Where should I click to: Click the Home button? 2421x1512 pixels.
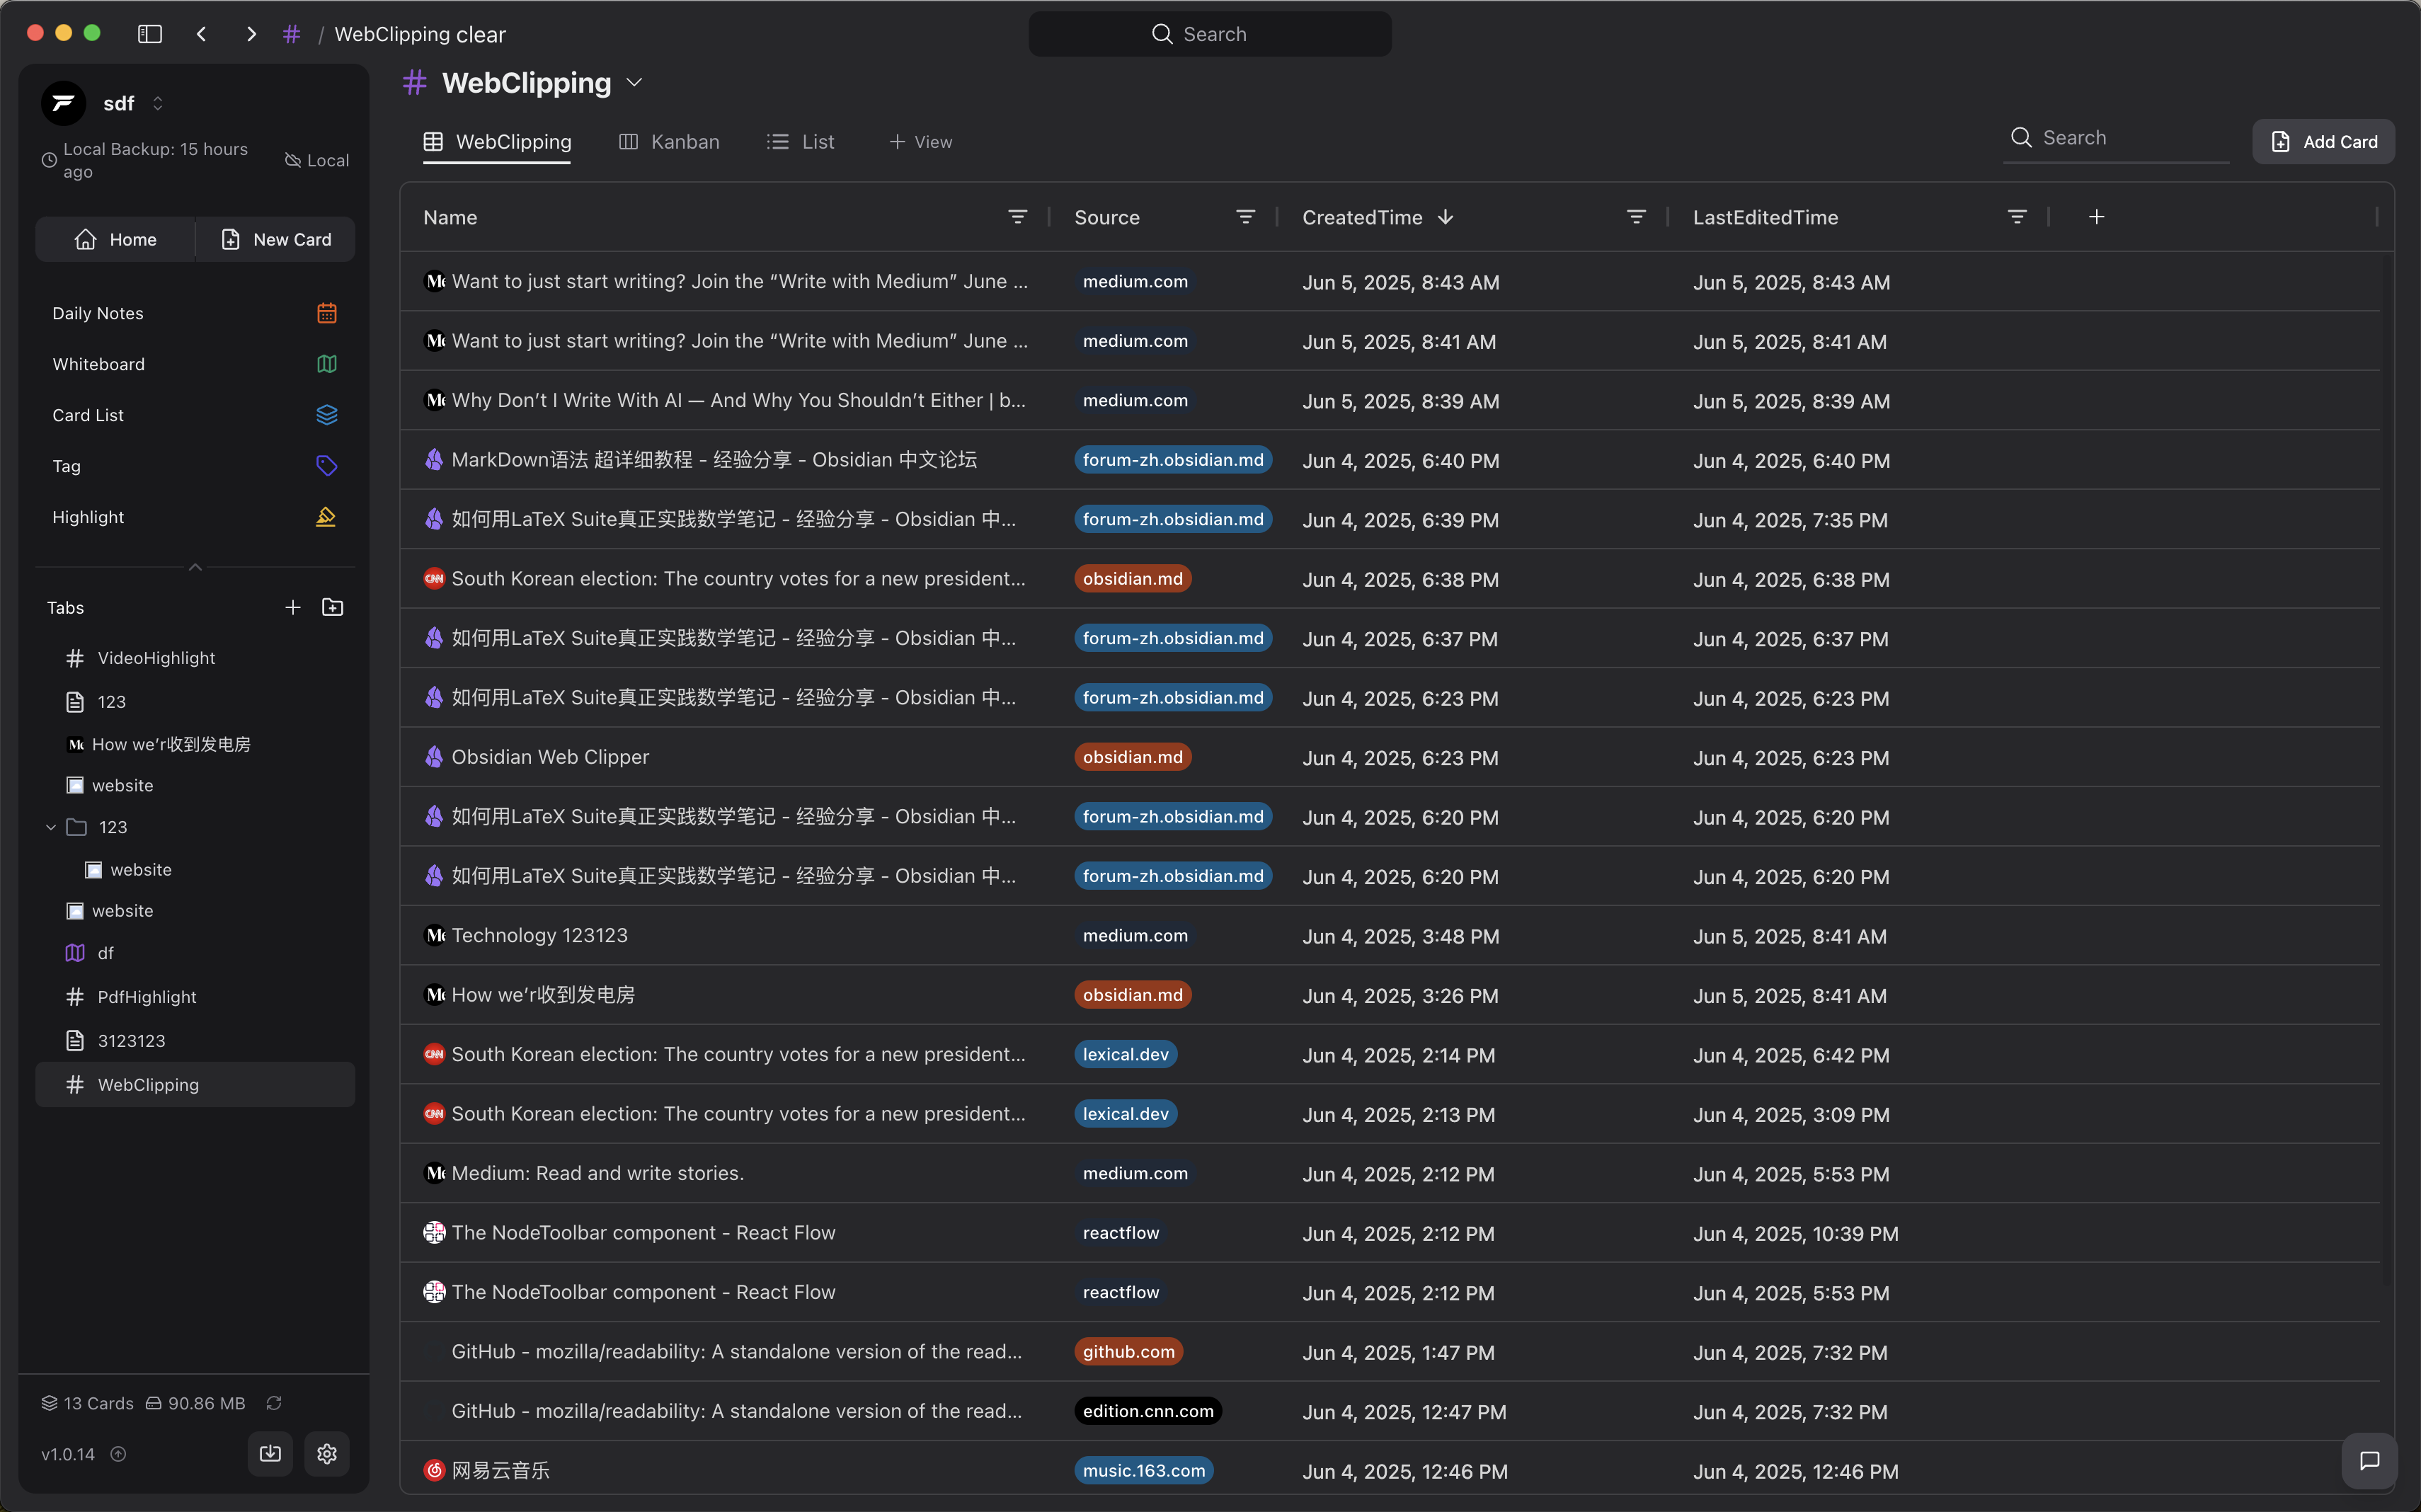click(x=115, y=239)
